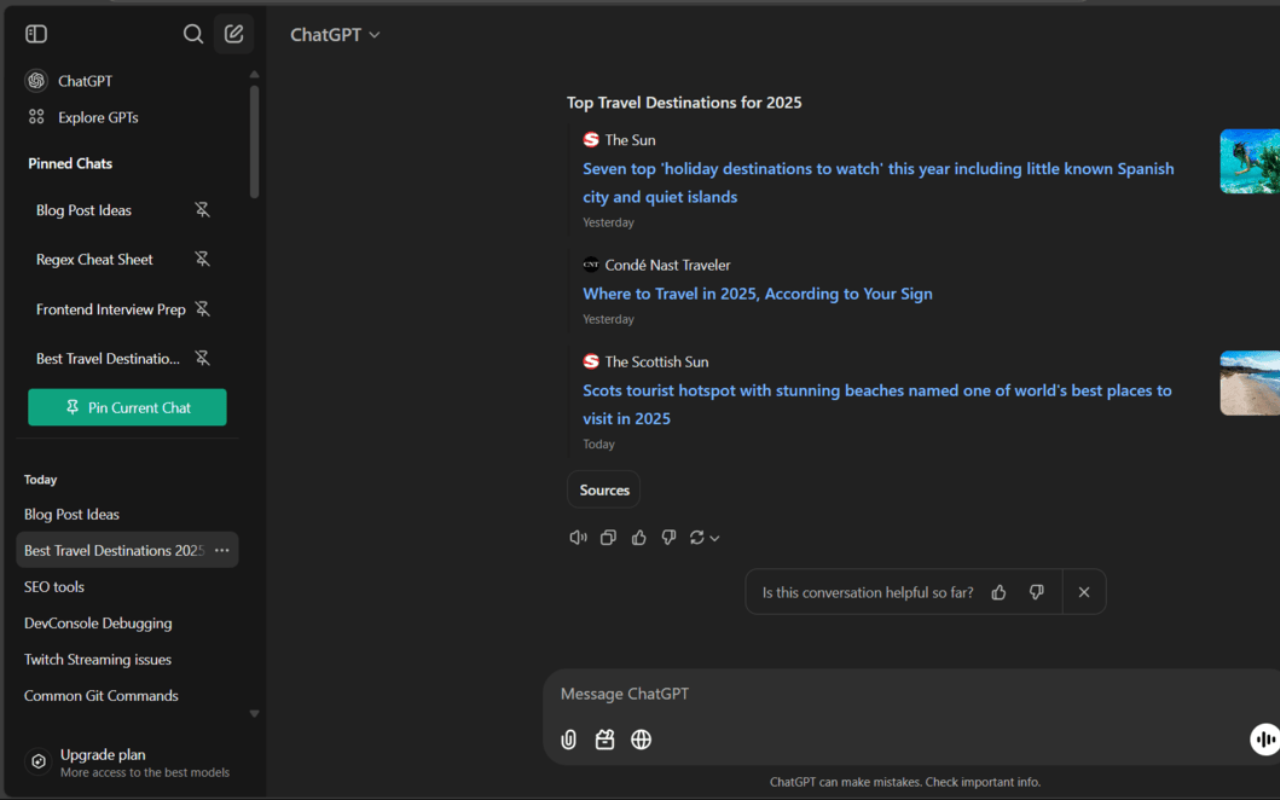
Task: Open the Sun article about seven holiday destinations
Action: (x=878, y=183)
